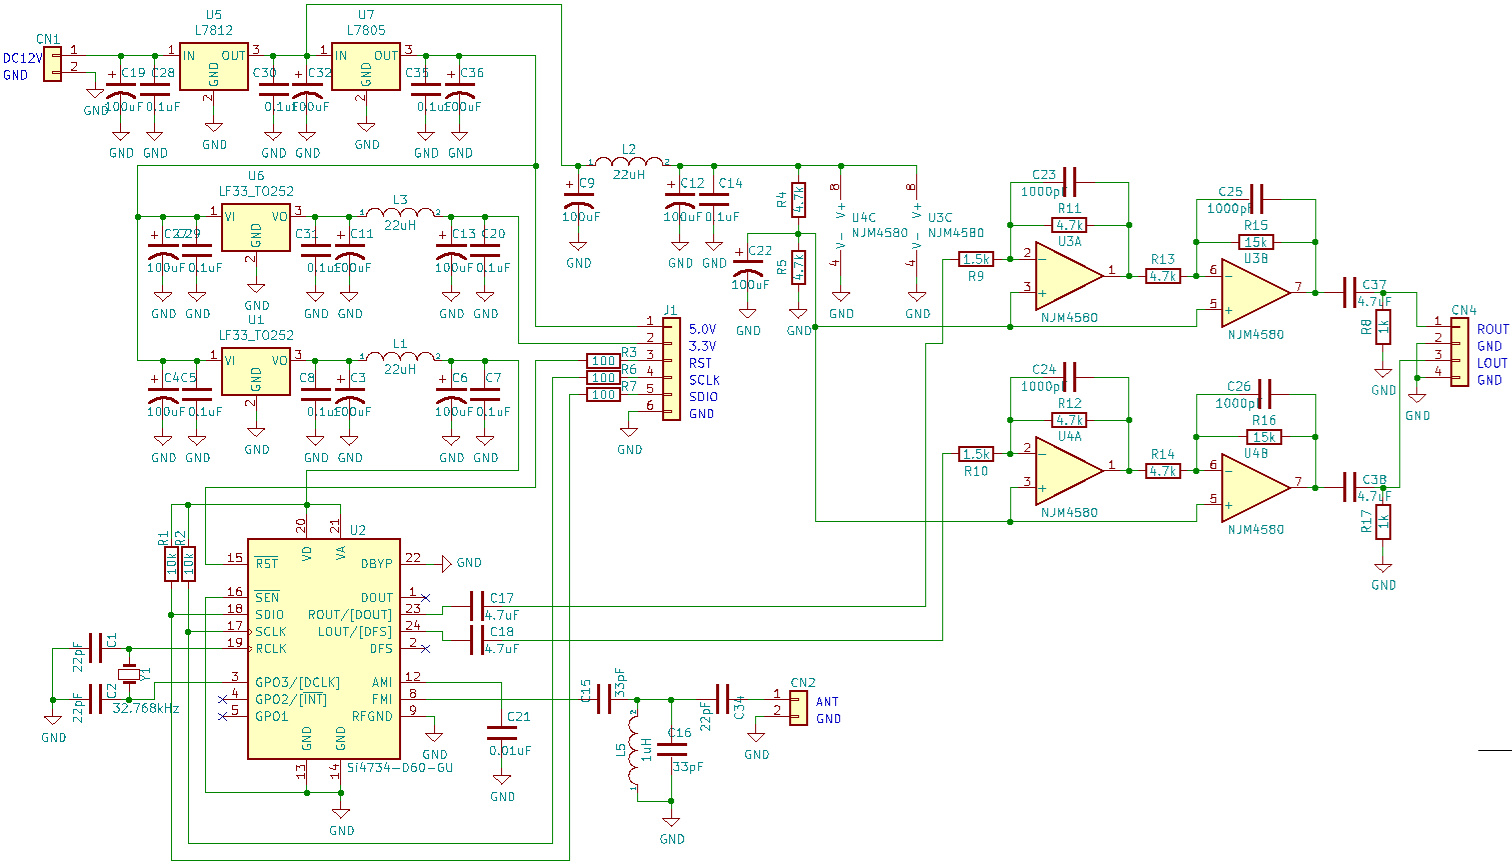
Task: Click the 1000pF capacitor C23
Action: pos(1070,182)
